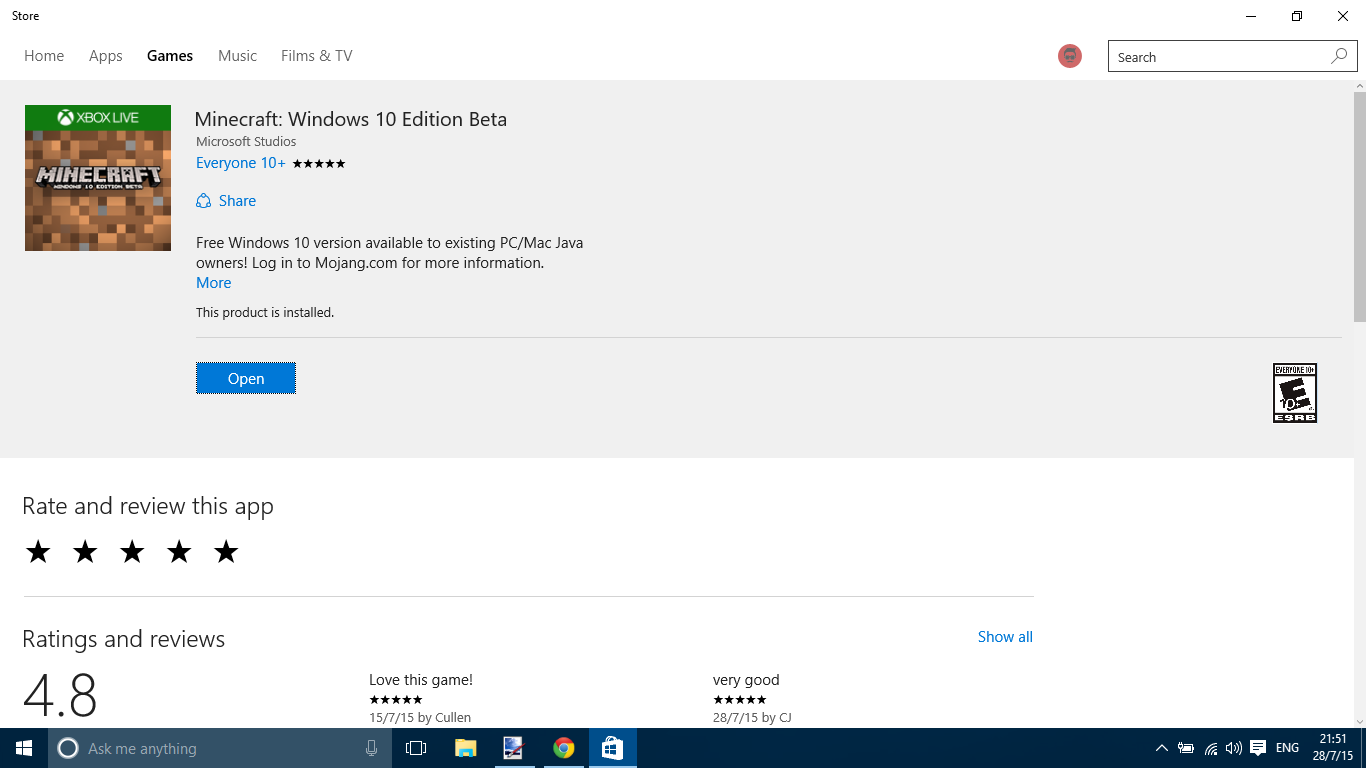Rate the app five stars

point(225,551)
